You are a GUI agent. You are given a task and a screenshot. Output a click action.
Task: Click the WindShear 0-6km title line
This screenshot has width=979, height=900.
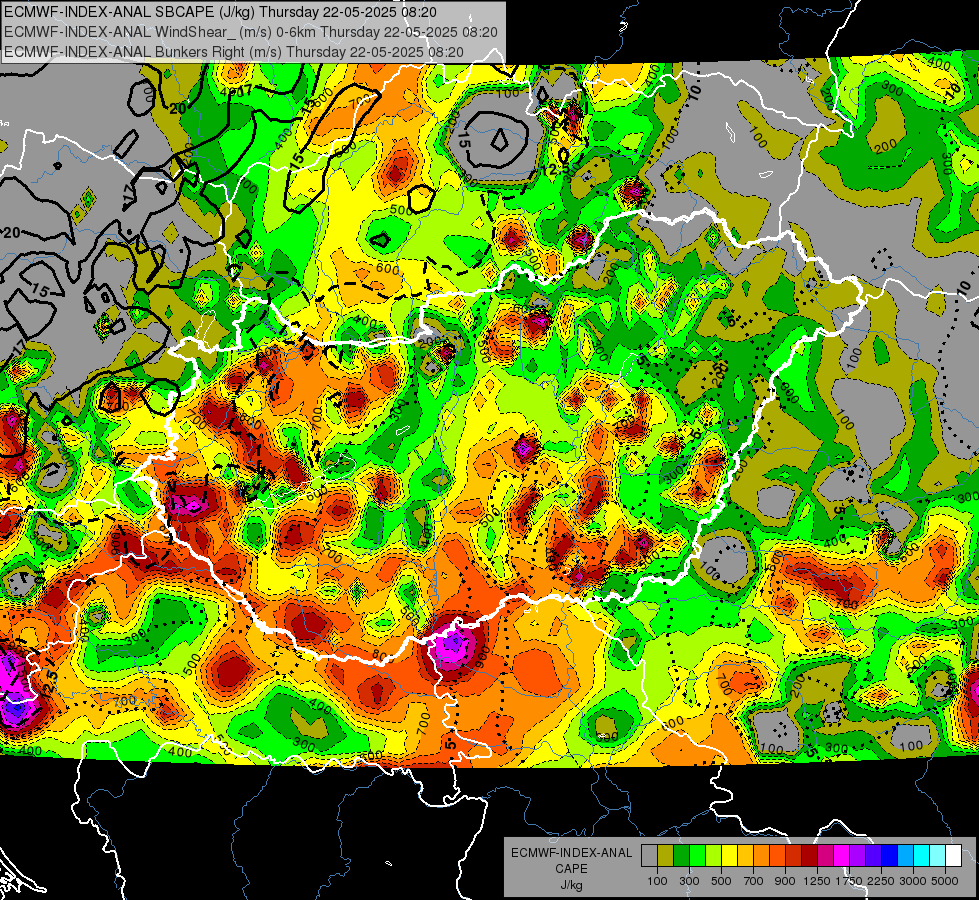click(x=250, y=32)
